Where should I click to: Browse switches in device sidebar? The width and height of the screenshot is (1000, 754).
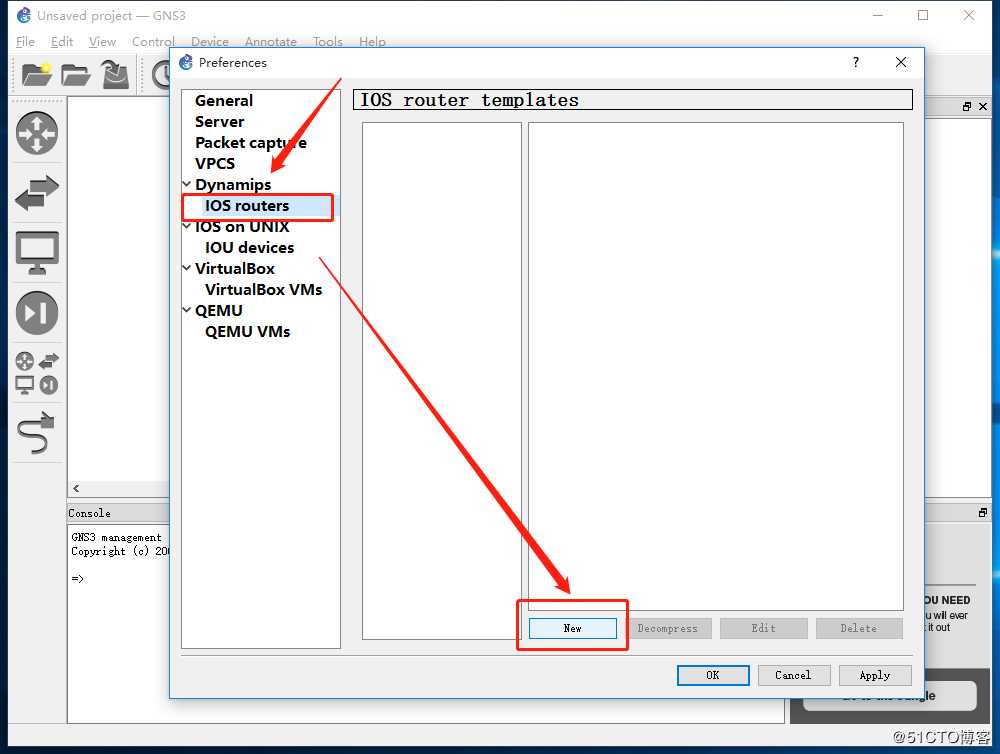(x=37, y=193)
